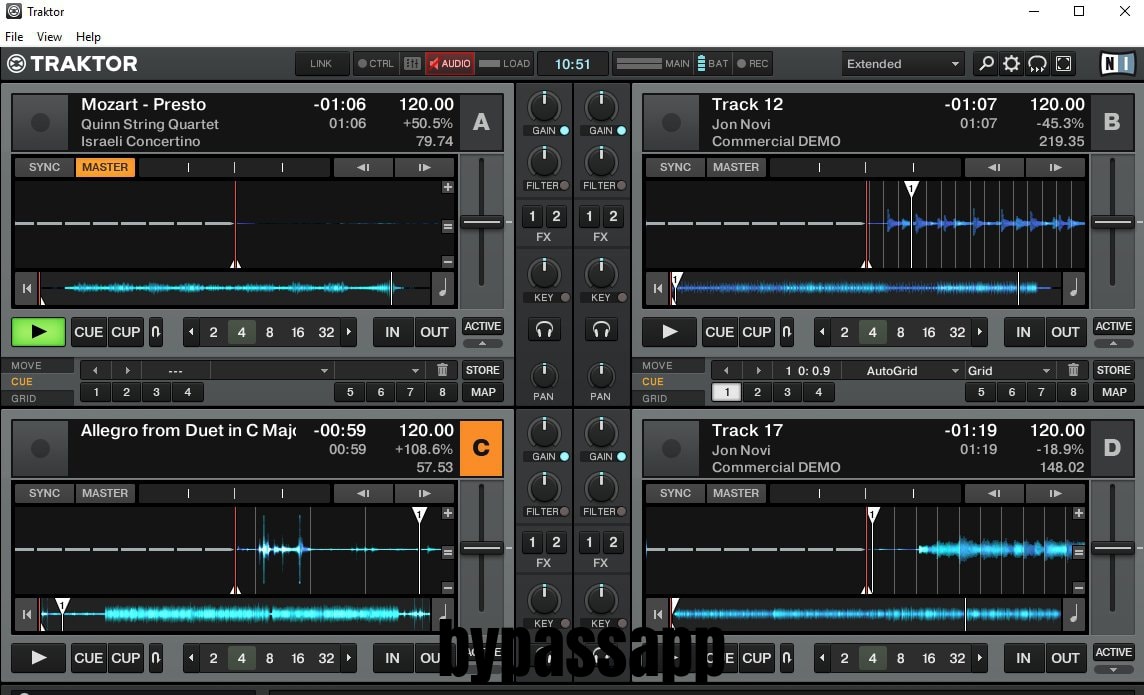Zoom in waveform plus on Deck D
The width and height of the screenshot is (1144, 695).
[1078, 513]
